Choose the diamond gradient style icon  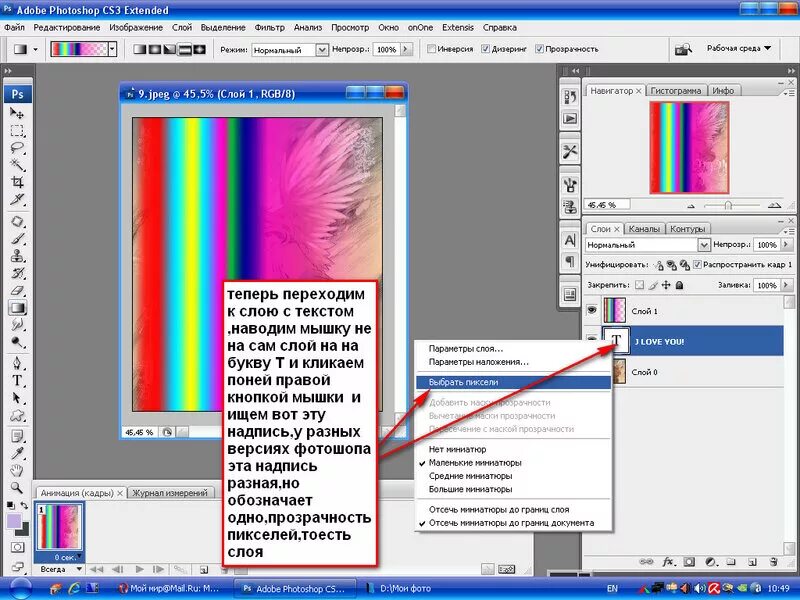click(x=199, y=49)
